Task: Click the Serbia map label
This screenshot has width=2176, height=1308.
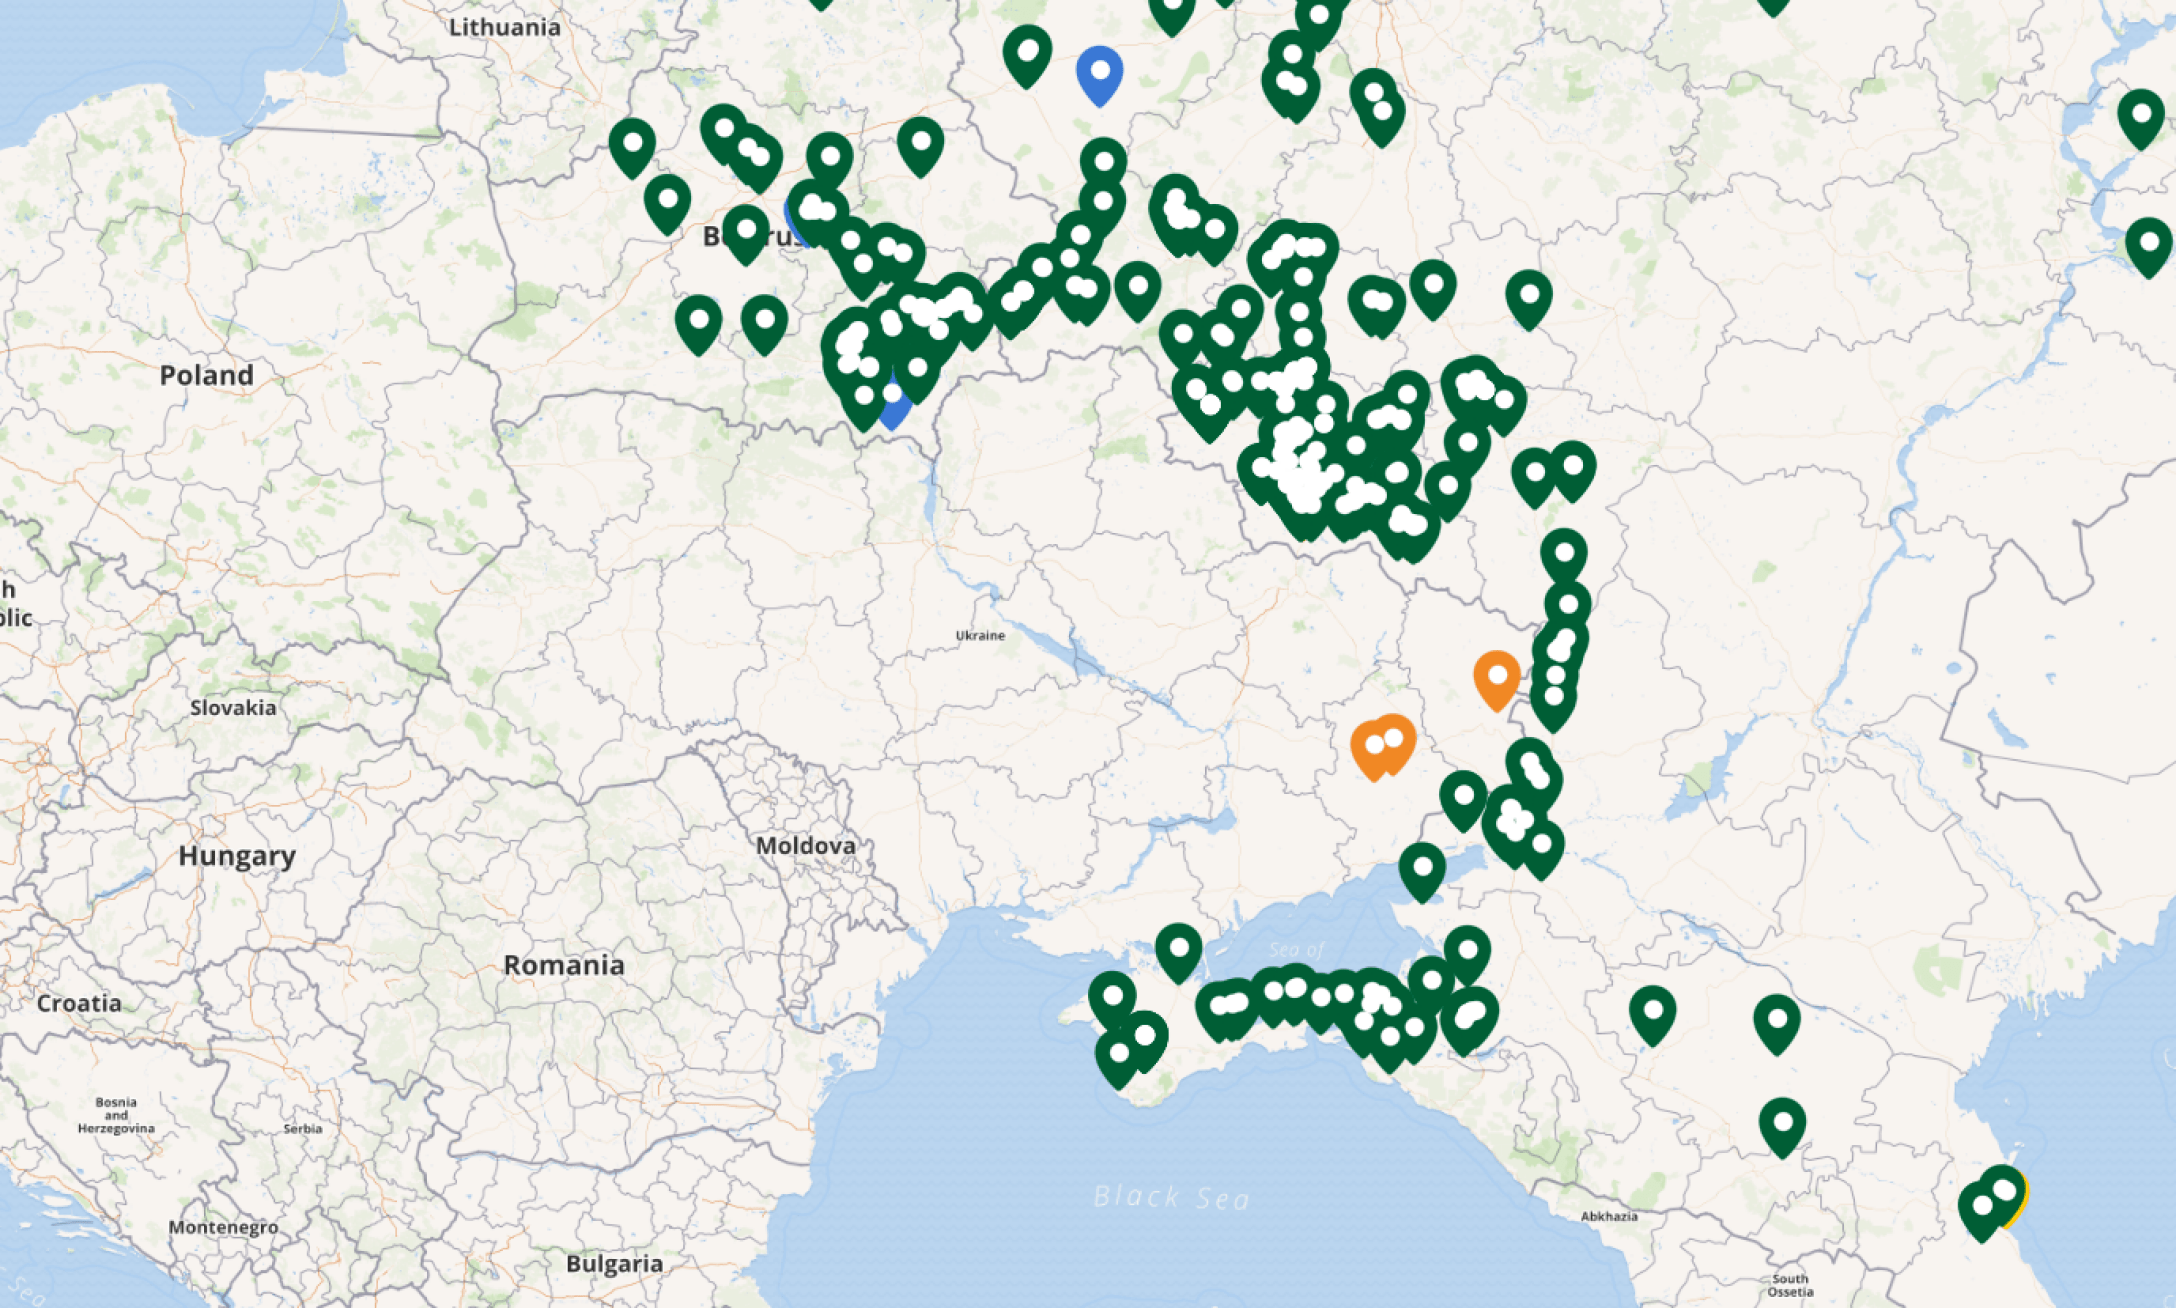Action: 302,1128
